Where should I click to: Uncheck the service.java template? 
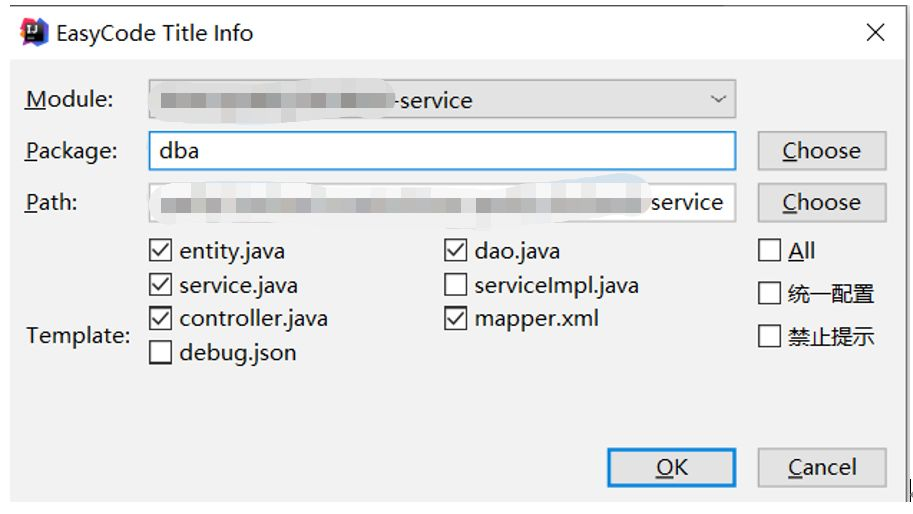[161, 285]
